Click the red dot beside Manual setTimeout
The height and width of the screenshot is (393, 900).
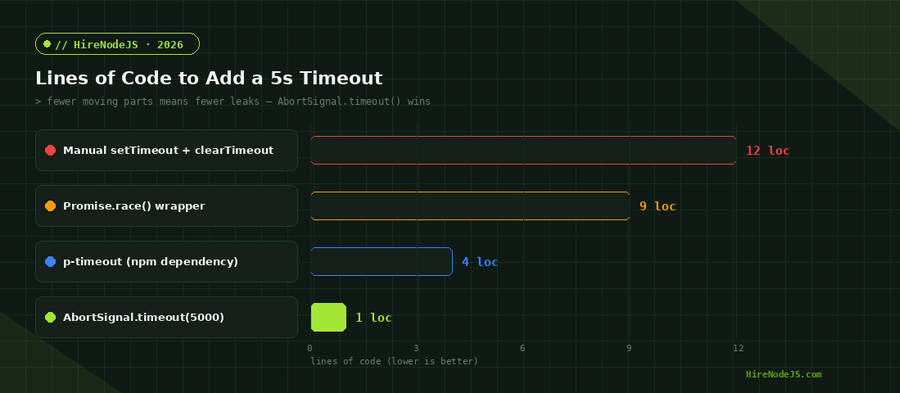coord(51,150)
